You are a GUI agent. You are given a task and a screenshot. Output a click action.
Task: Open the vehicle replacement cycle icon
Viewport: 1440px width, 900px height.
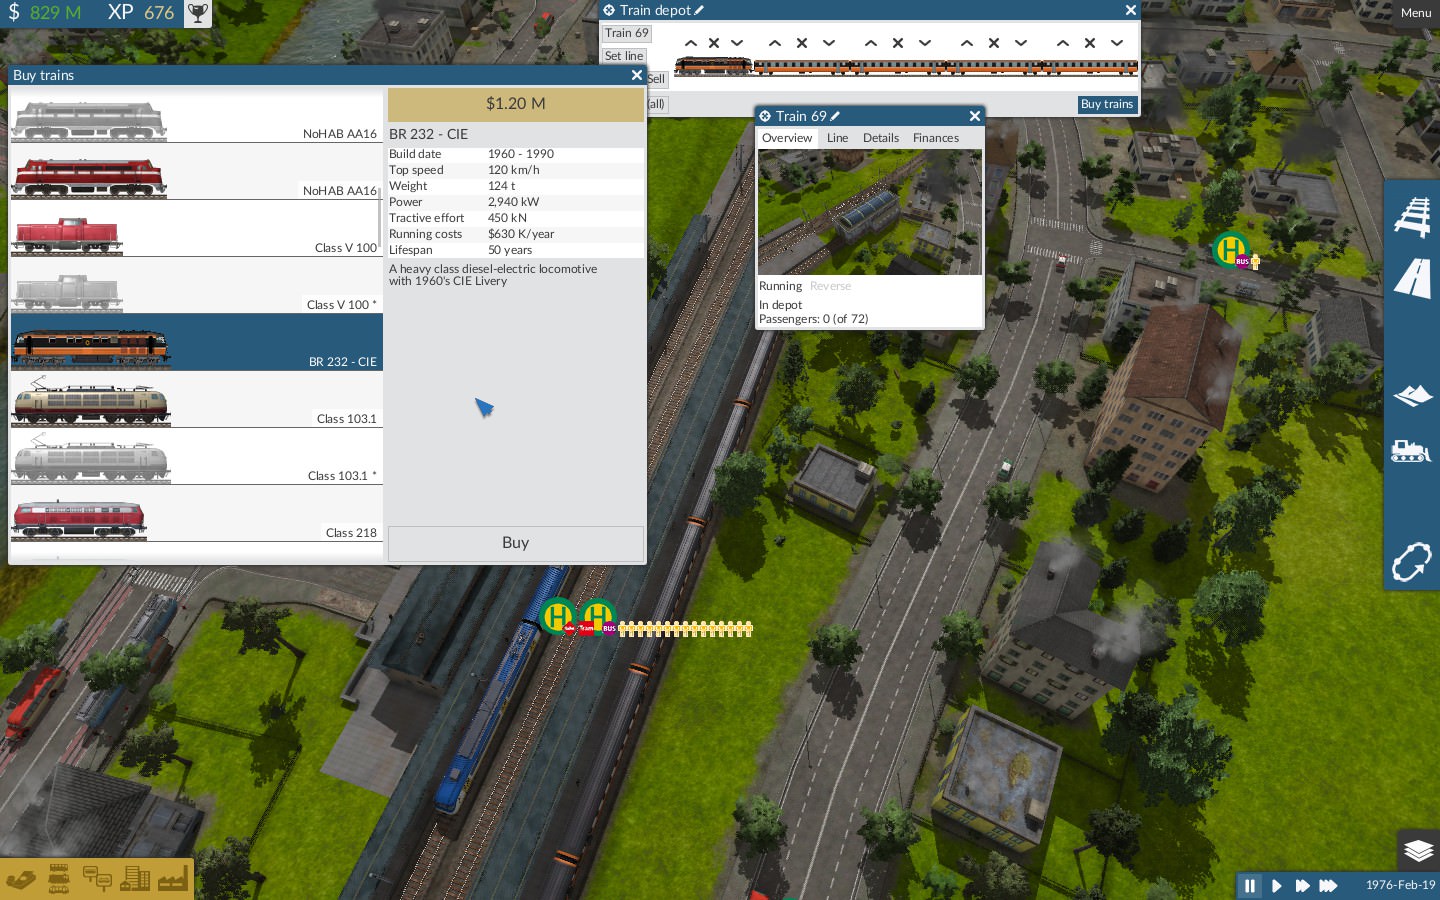[x=1411, y=561]
